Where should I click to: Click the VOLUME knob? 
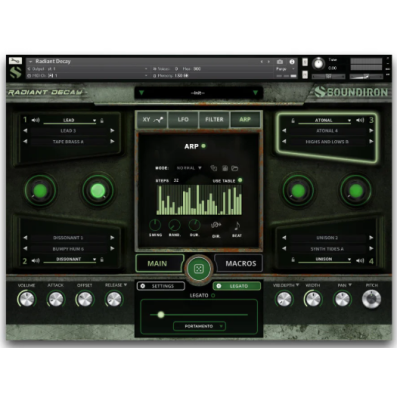26,299
